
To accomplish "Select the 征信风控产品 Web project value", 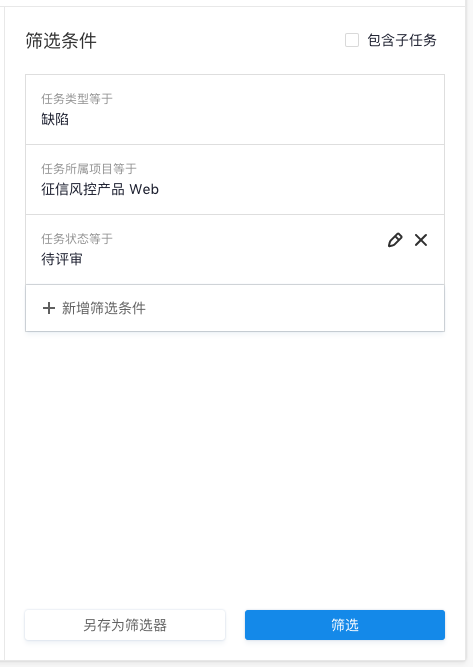I will 100,189.
